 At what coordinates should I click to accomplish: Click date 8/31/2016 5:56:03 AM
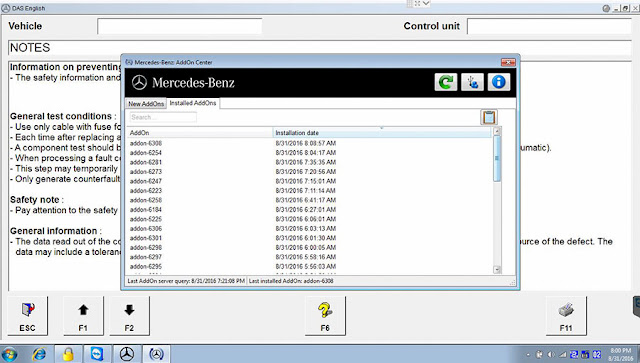pyautogui.click(x=306, y=266)
